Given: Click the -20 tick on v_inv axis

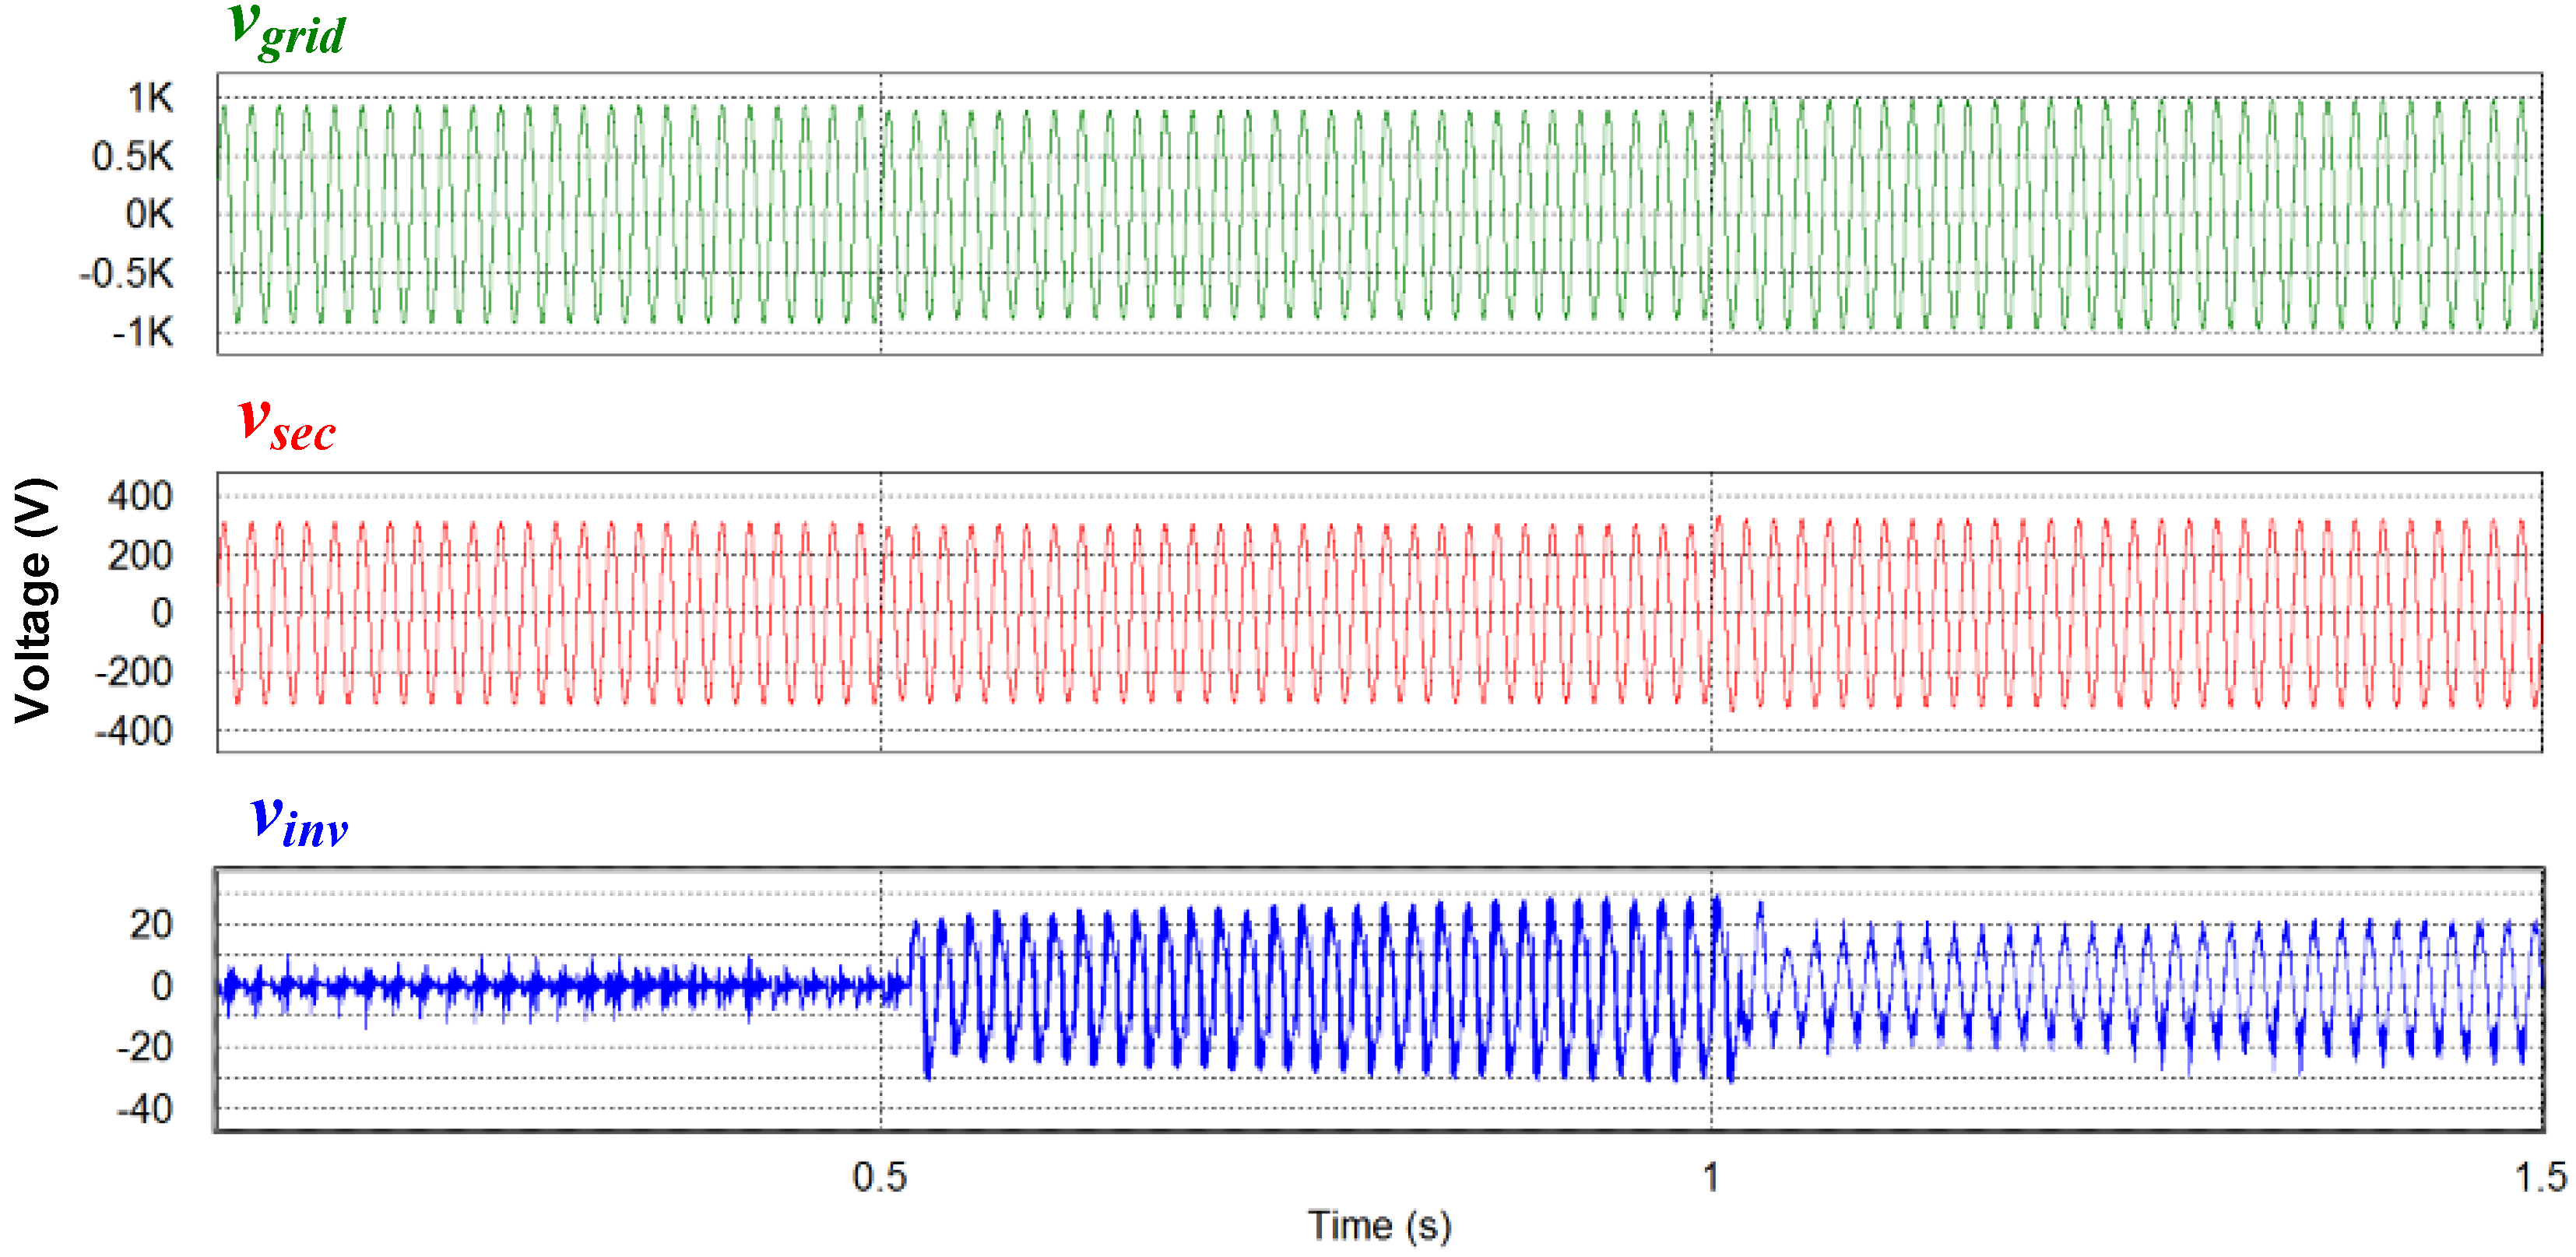Looking at the screenshot, I should tap(144, 1047).
